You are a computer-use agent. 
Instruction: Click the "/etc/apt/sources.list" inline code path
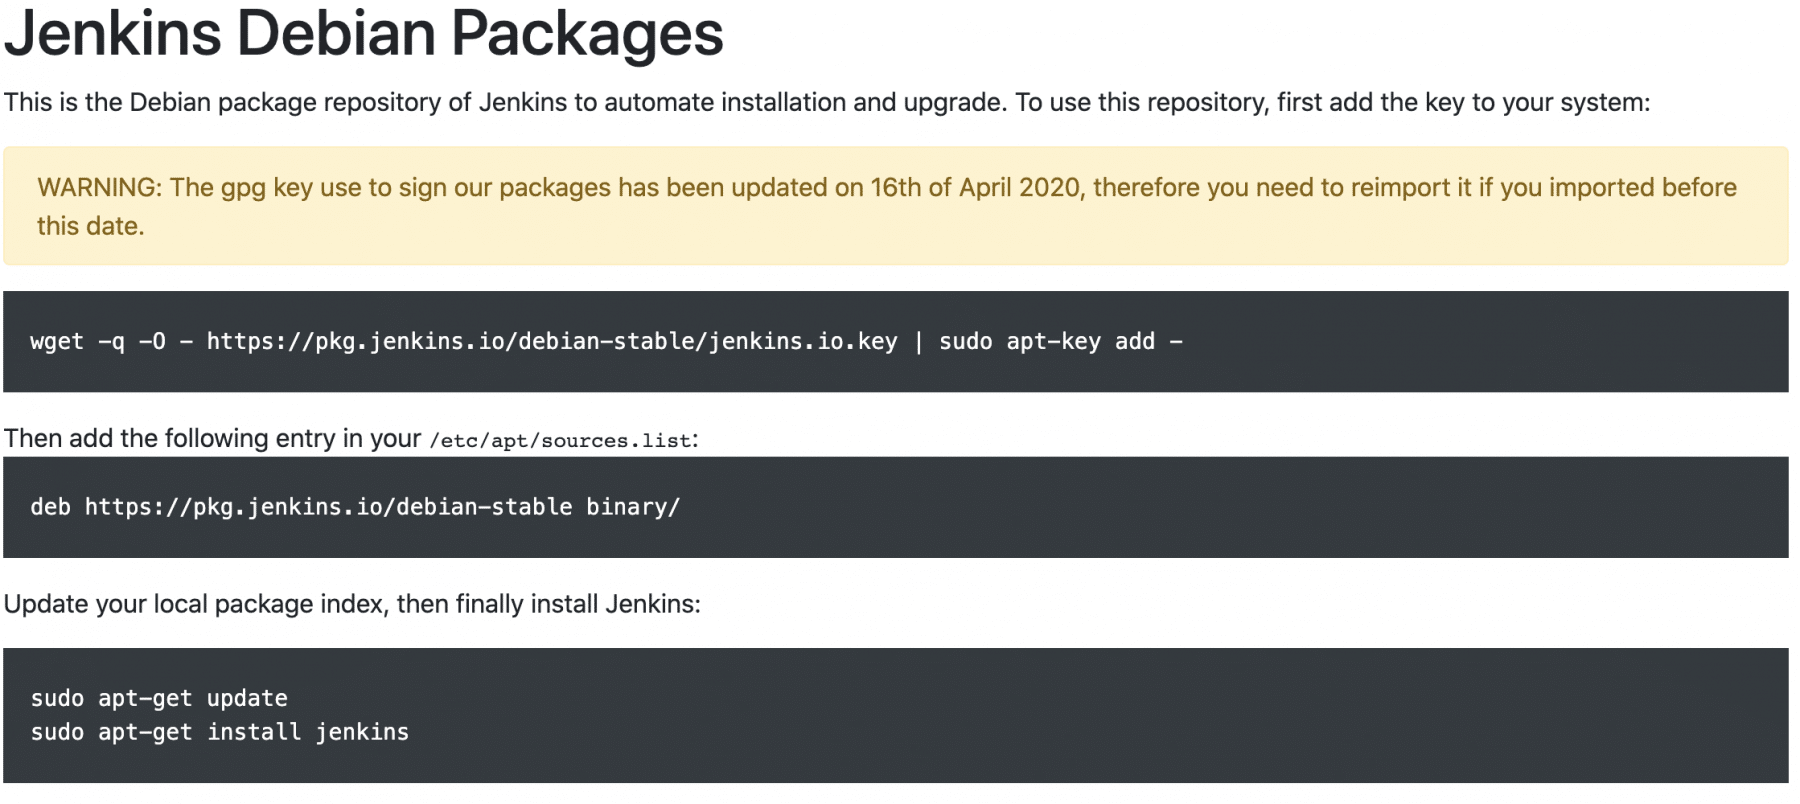(561, 441)
